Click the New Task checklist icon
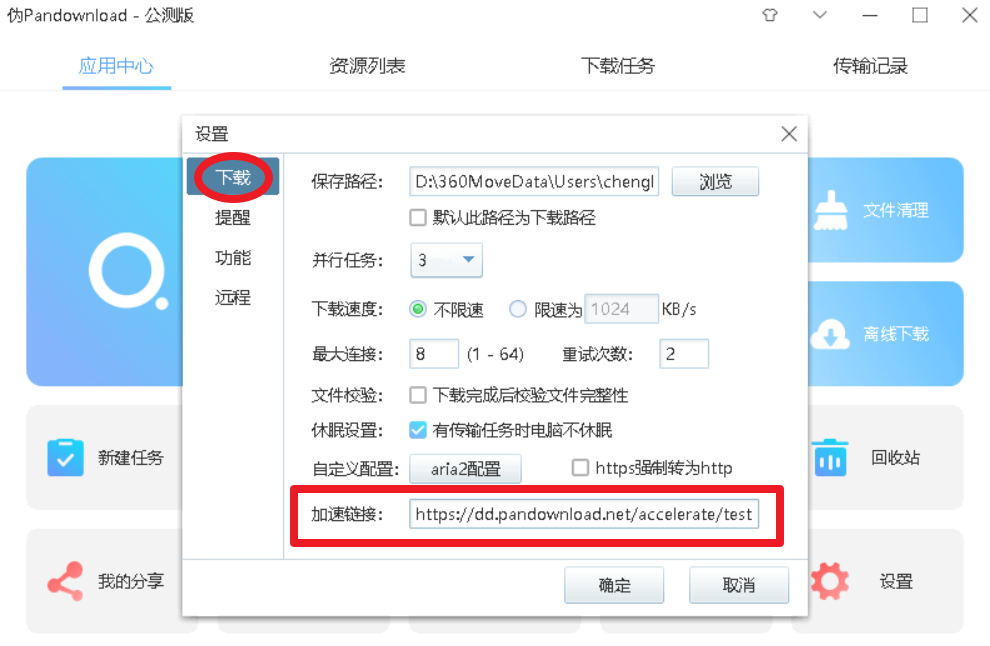Screen dimensions: 990x646 coord(66,457)
